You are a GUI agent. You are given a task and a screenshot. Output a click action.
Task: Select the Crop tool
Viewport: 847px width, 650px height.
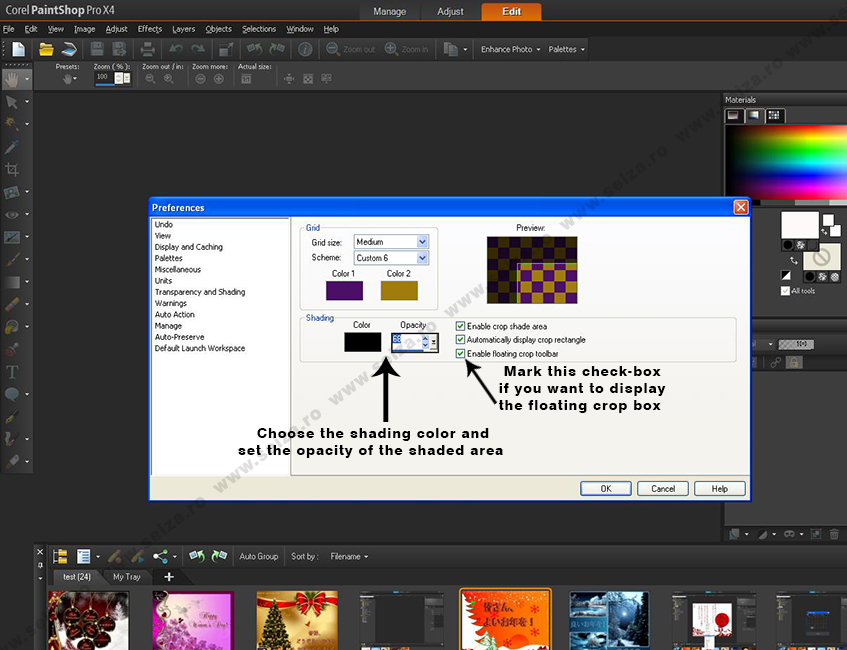point(12,169)
